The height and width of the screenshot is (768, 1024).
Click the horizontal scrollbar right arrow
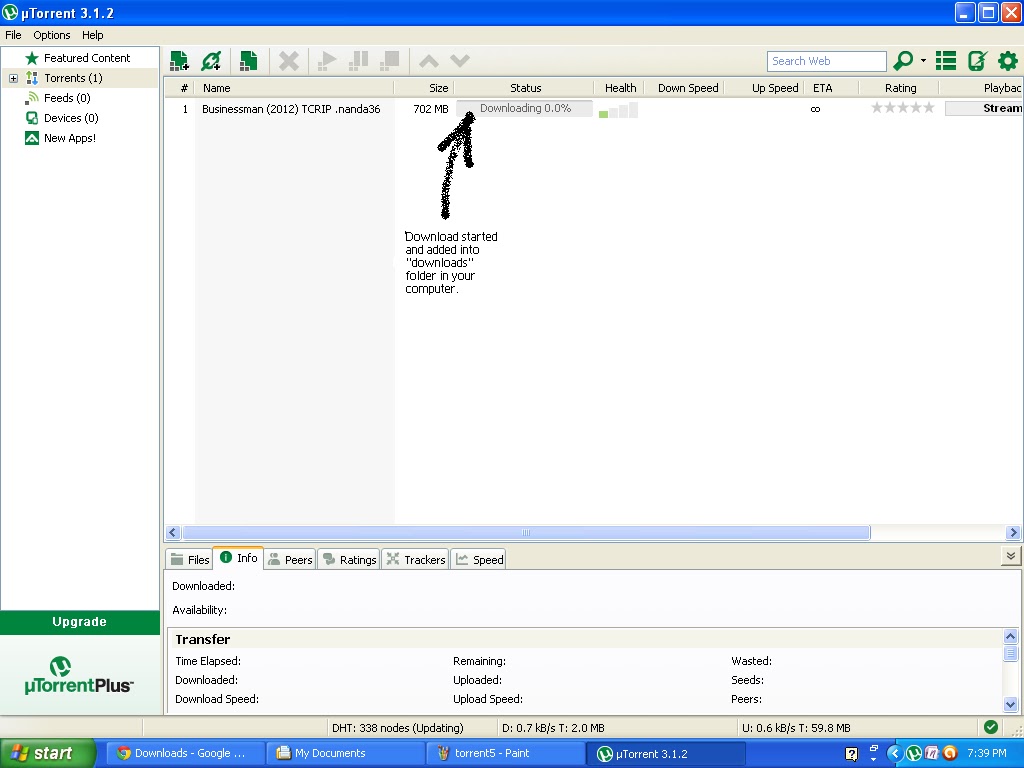(x=1013, y=532)
